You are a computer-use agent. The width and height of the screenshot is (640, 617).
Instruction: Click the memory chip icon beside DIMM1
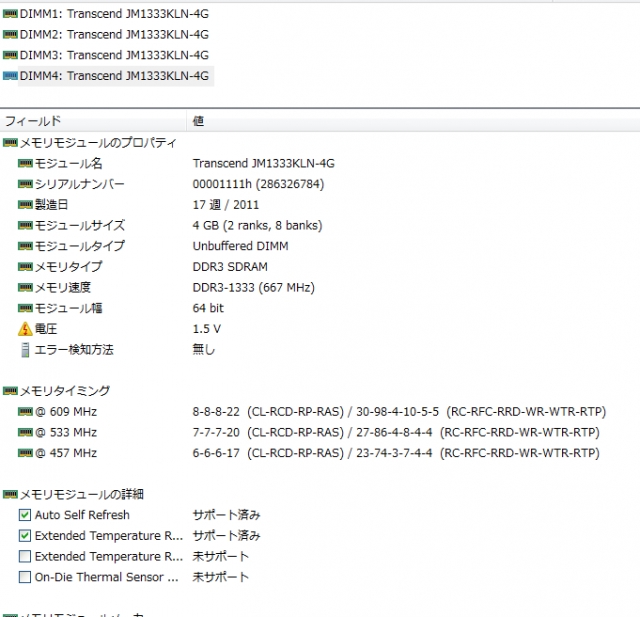pos(10,14)
